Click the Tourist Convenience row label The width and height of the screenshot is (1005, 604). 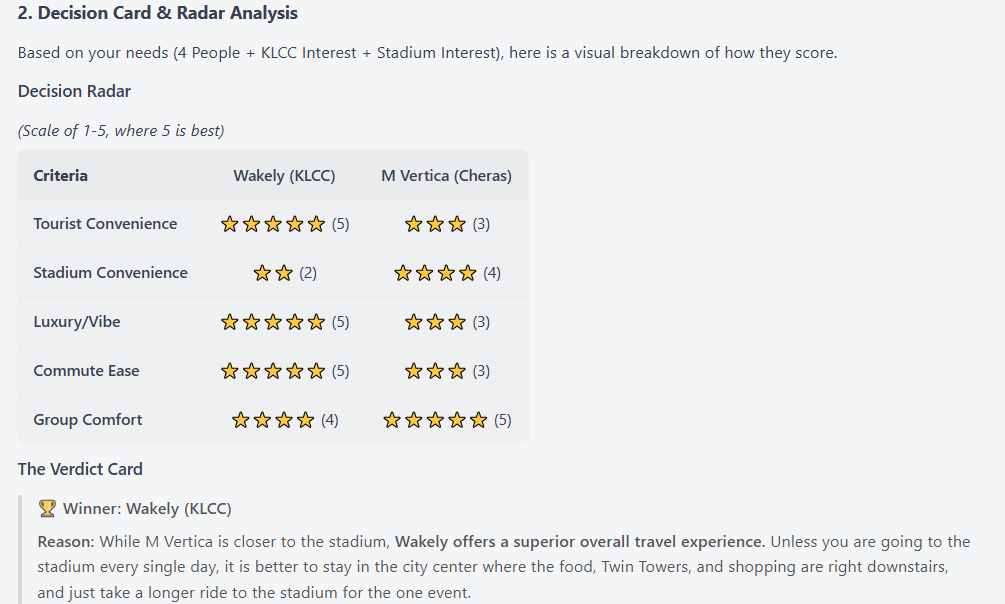[x=105, y=224]
